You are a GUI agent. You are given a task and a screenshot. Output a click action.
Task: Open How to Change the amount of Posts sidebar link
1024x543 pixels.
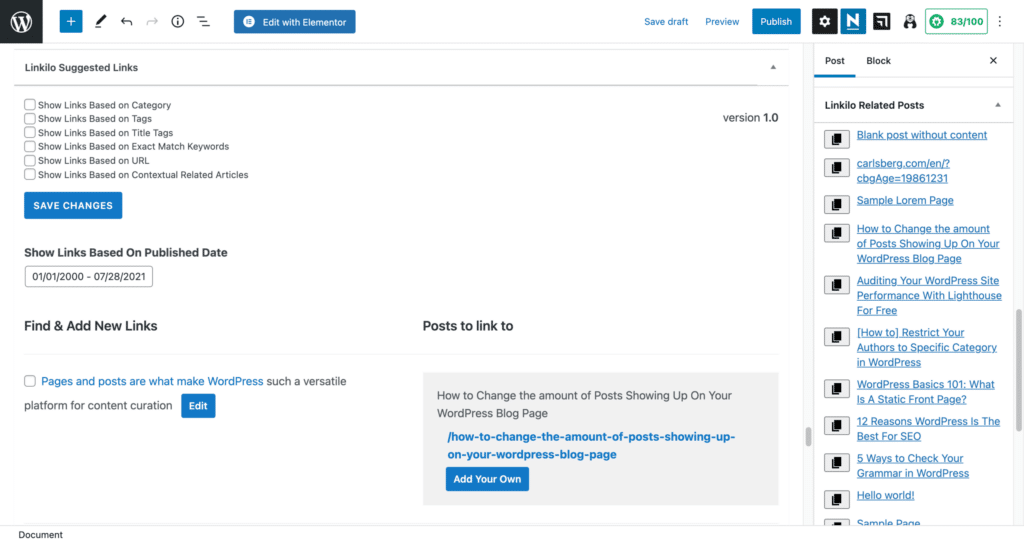tap(928, 244)
